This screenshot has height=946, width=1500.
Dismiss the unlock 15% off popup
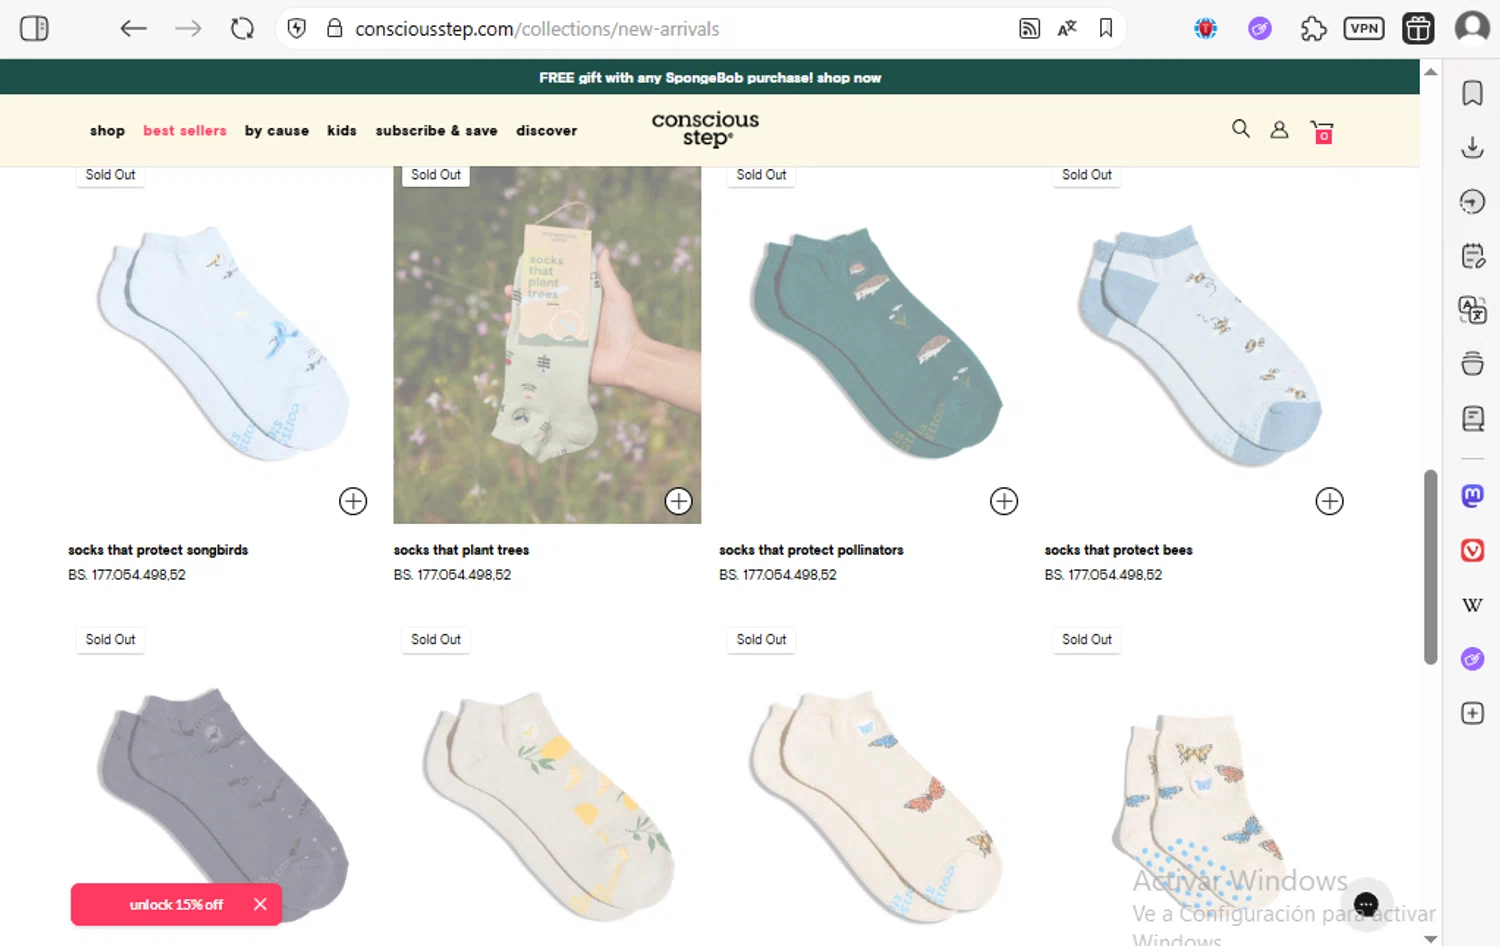[x=260, y=904]
